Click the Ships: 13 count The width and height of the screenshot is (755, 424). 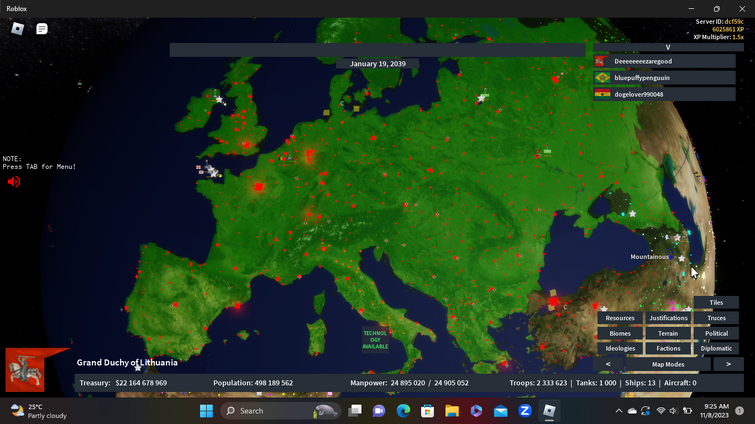click(x=640, y=383)
